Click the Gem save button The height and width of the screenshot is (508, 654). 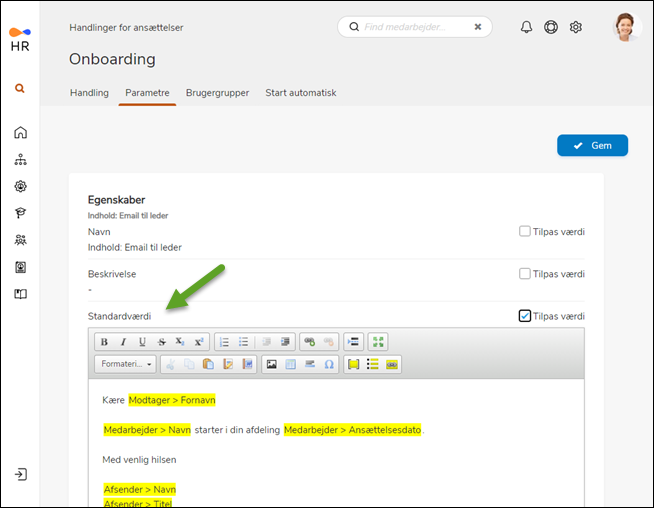tap(592, 145)
